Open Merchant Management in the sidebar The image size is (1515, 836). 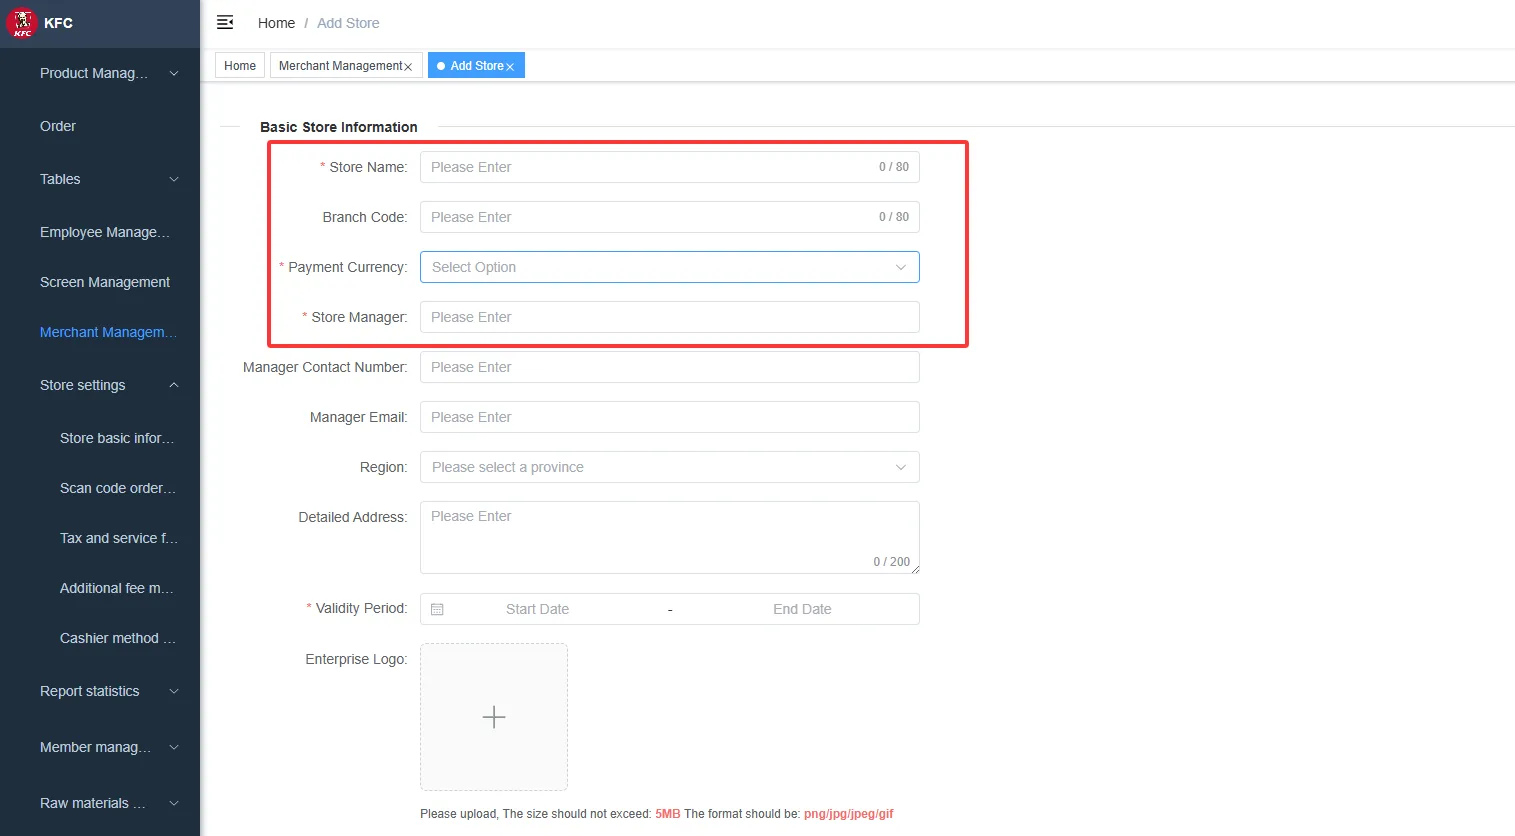coord(100,332)
